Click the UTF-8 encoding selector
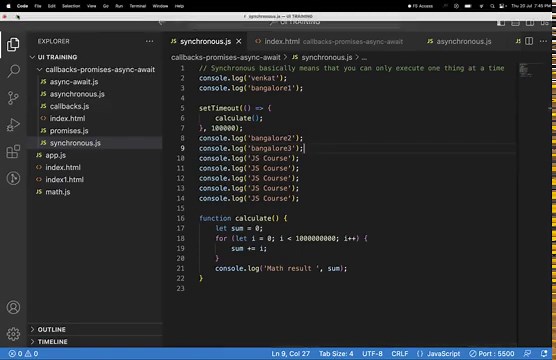 point(372,354)
